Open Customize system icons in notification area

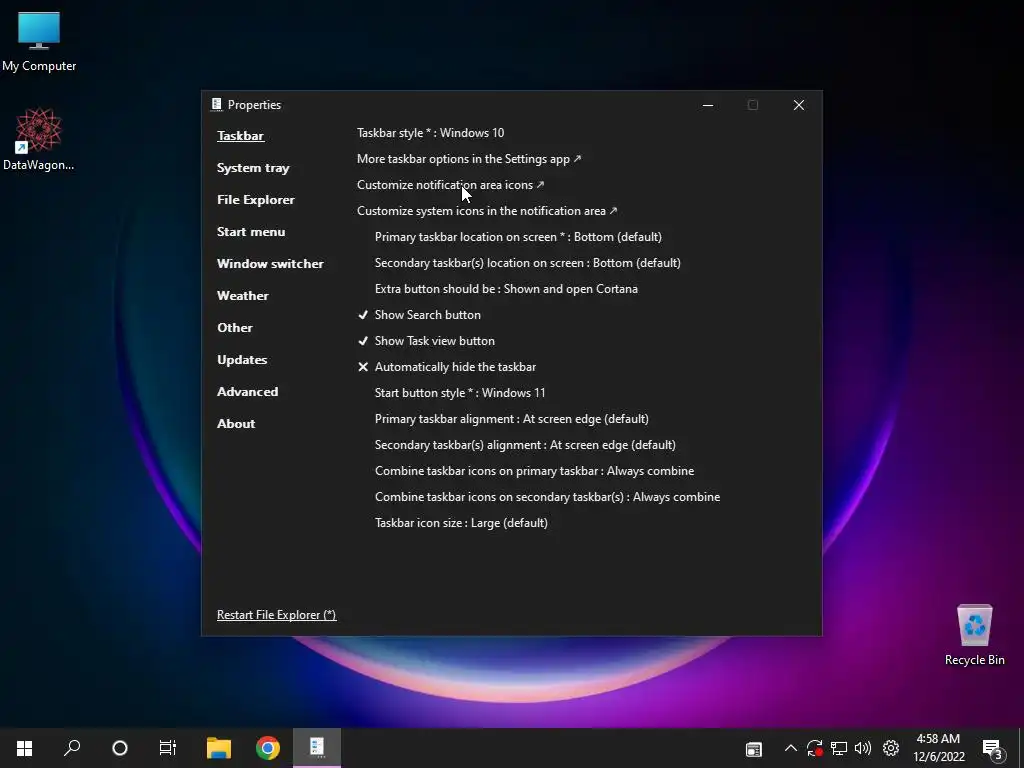pos(487,211)
